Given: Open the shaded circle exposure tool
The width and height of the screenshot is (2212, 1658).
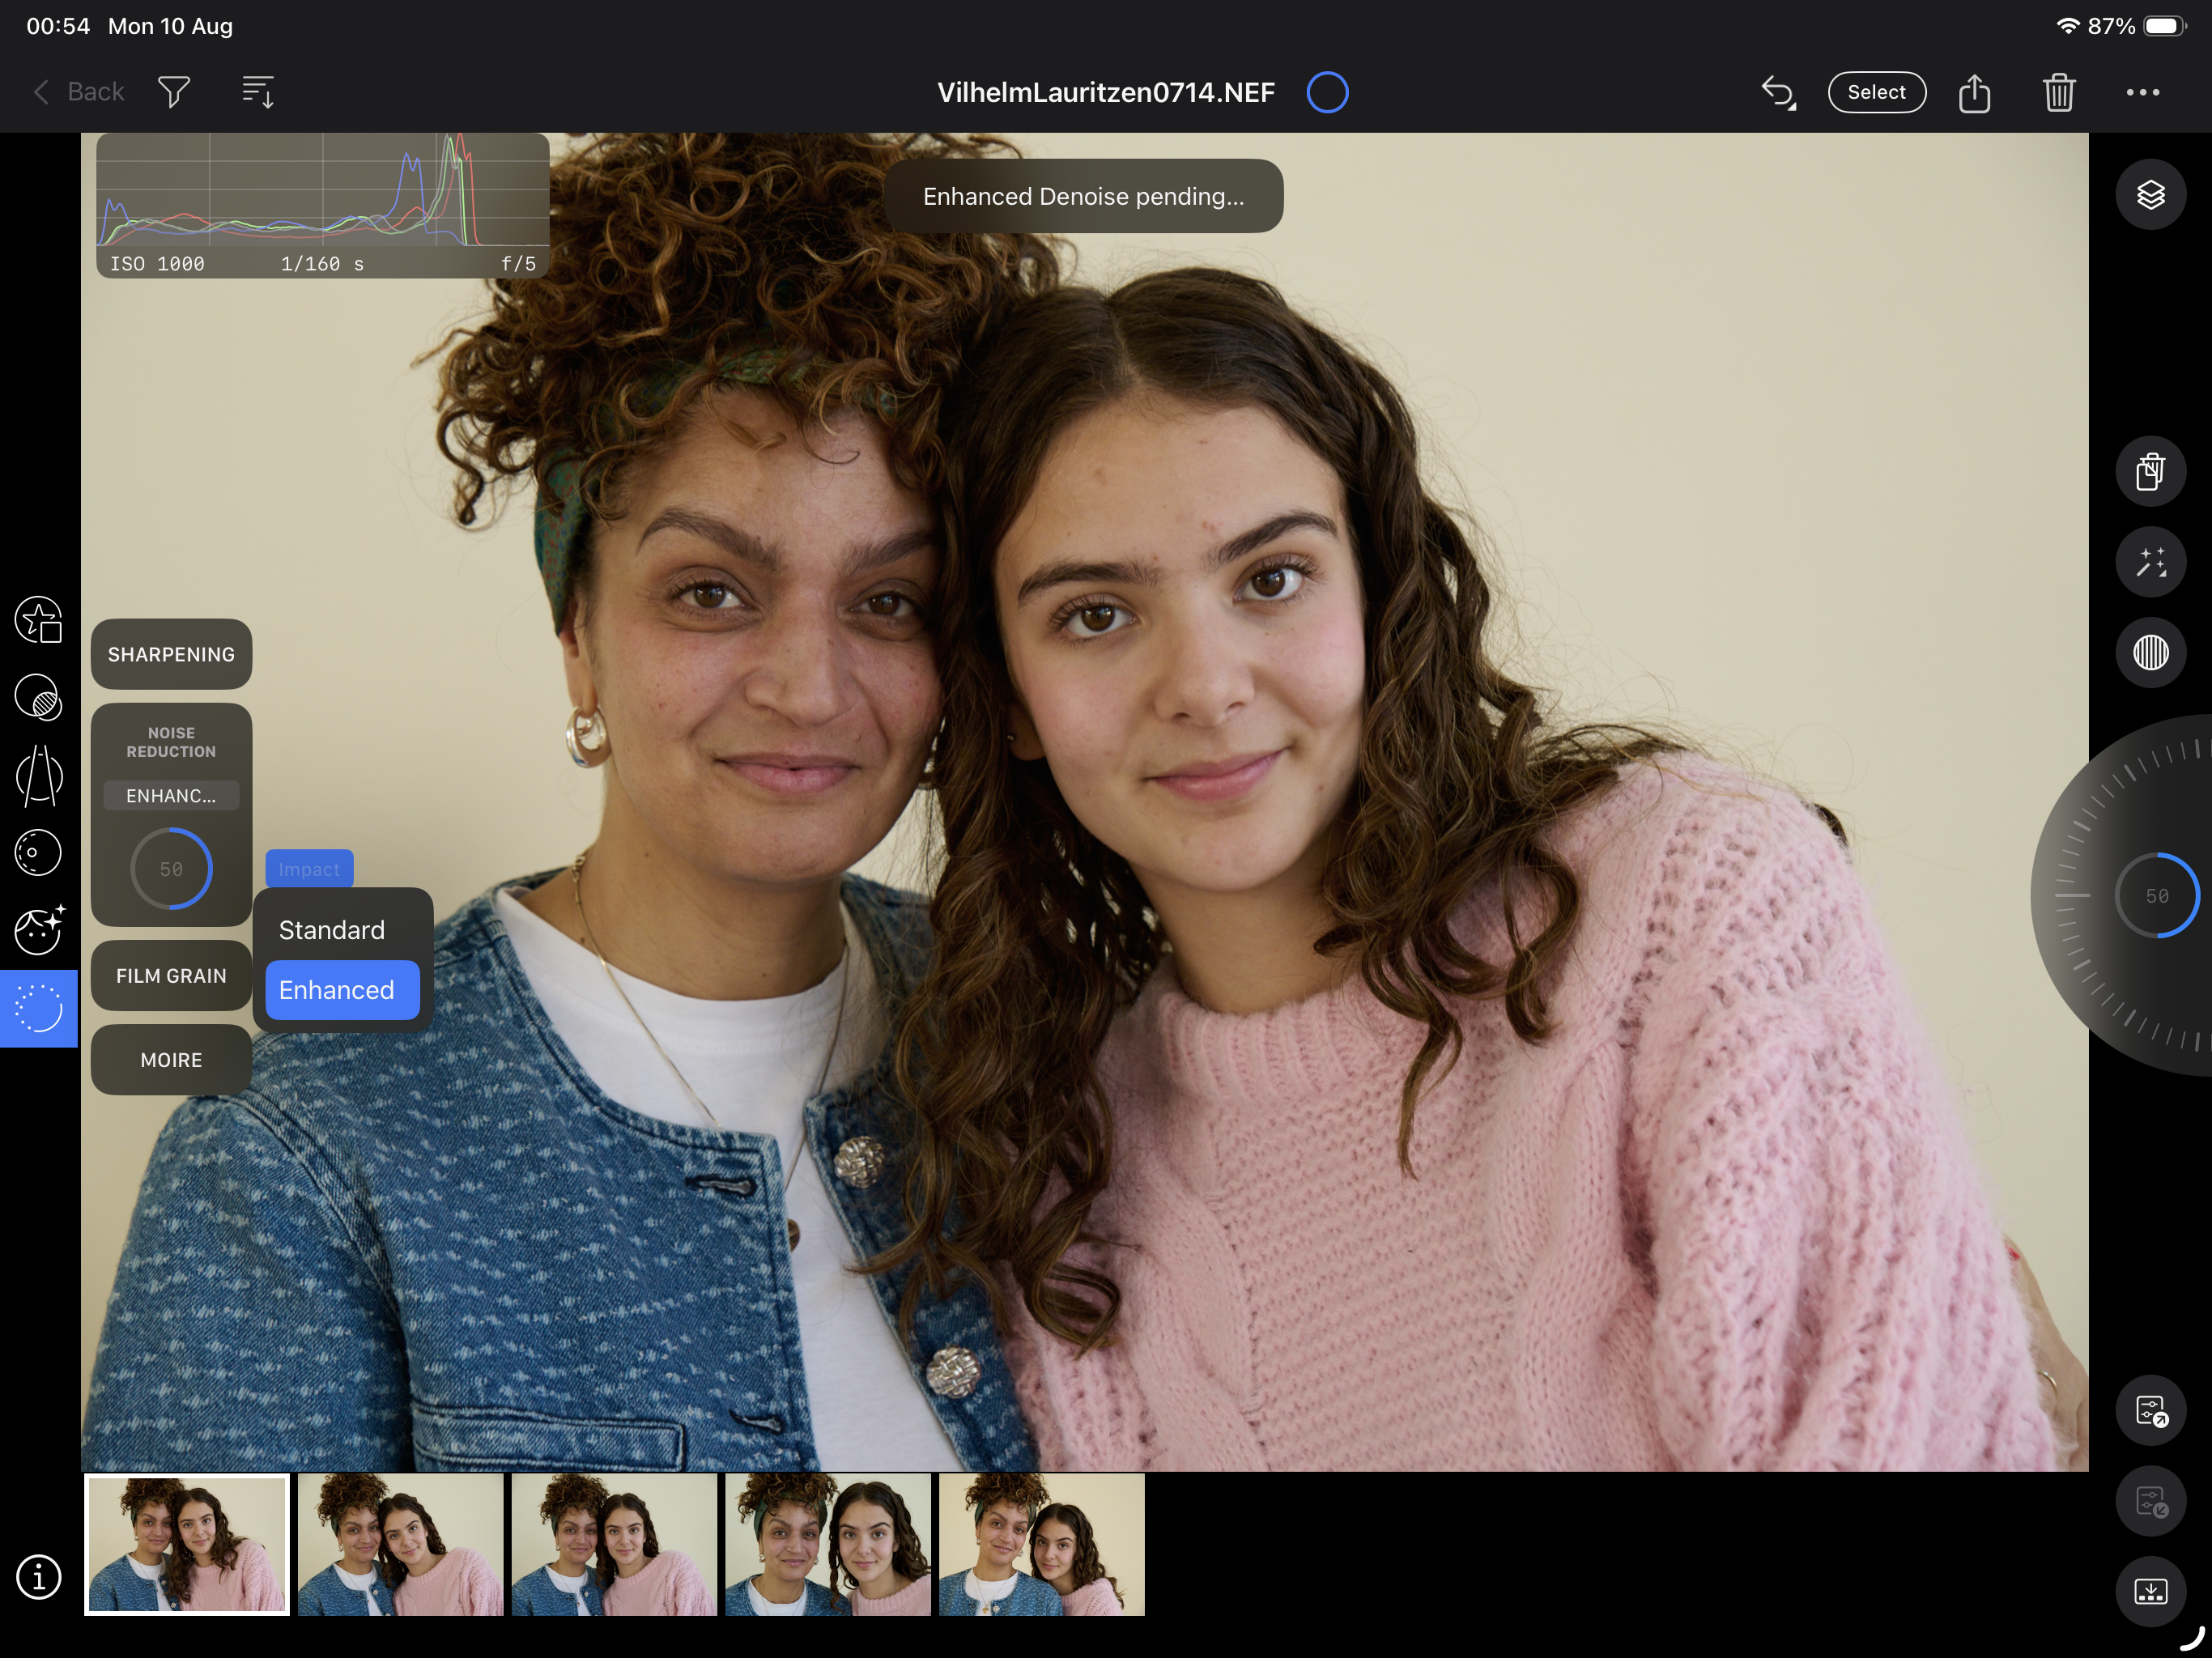Looking at the screenshot, I should tap(39, 697).
